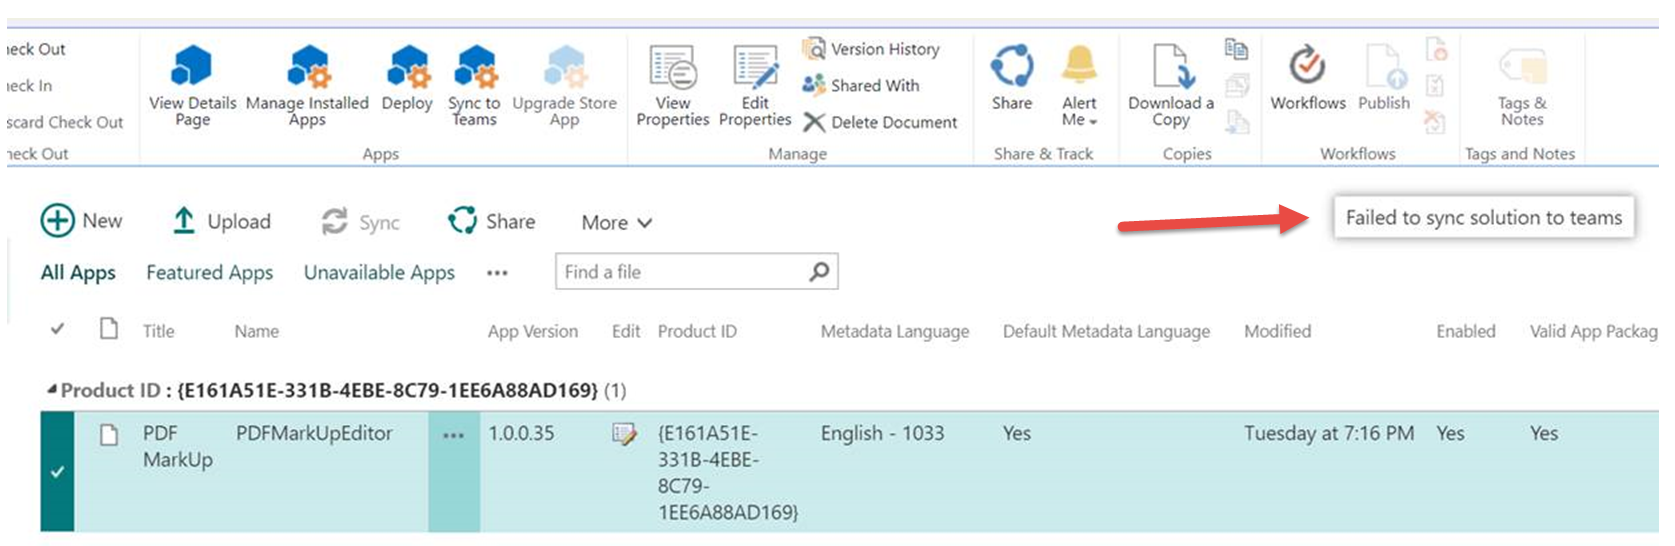Screen dimensions: 1675x546
Task: Deselect the PDF MarkUp row checkbox
Action: click(57, 471)
